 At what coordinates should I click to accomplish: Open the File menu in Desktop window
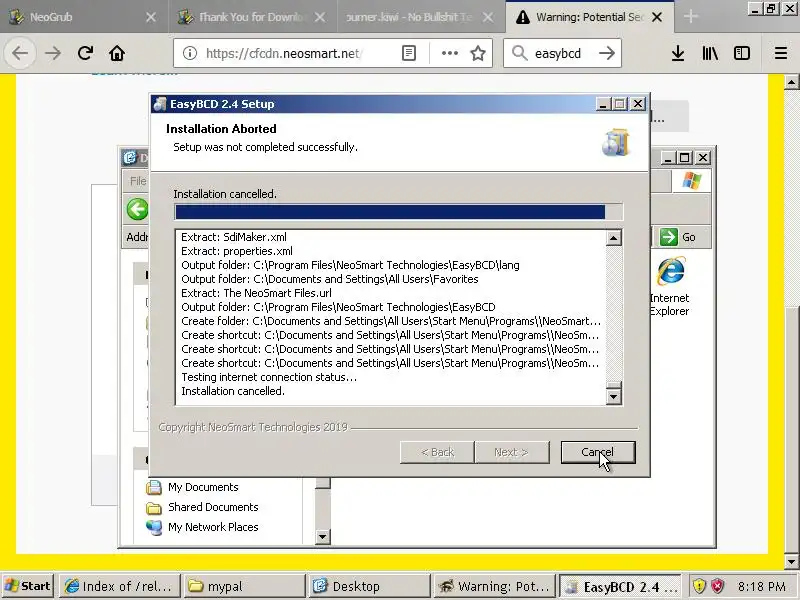[x=138, y=181]
